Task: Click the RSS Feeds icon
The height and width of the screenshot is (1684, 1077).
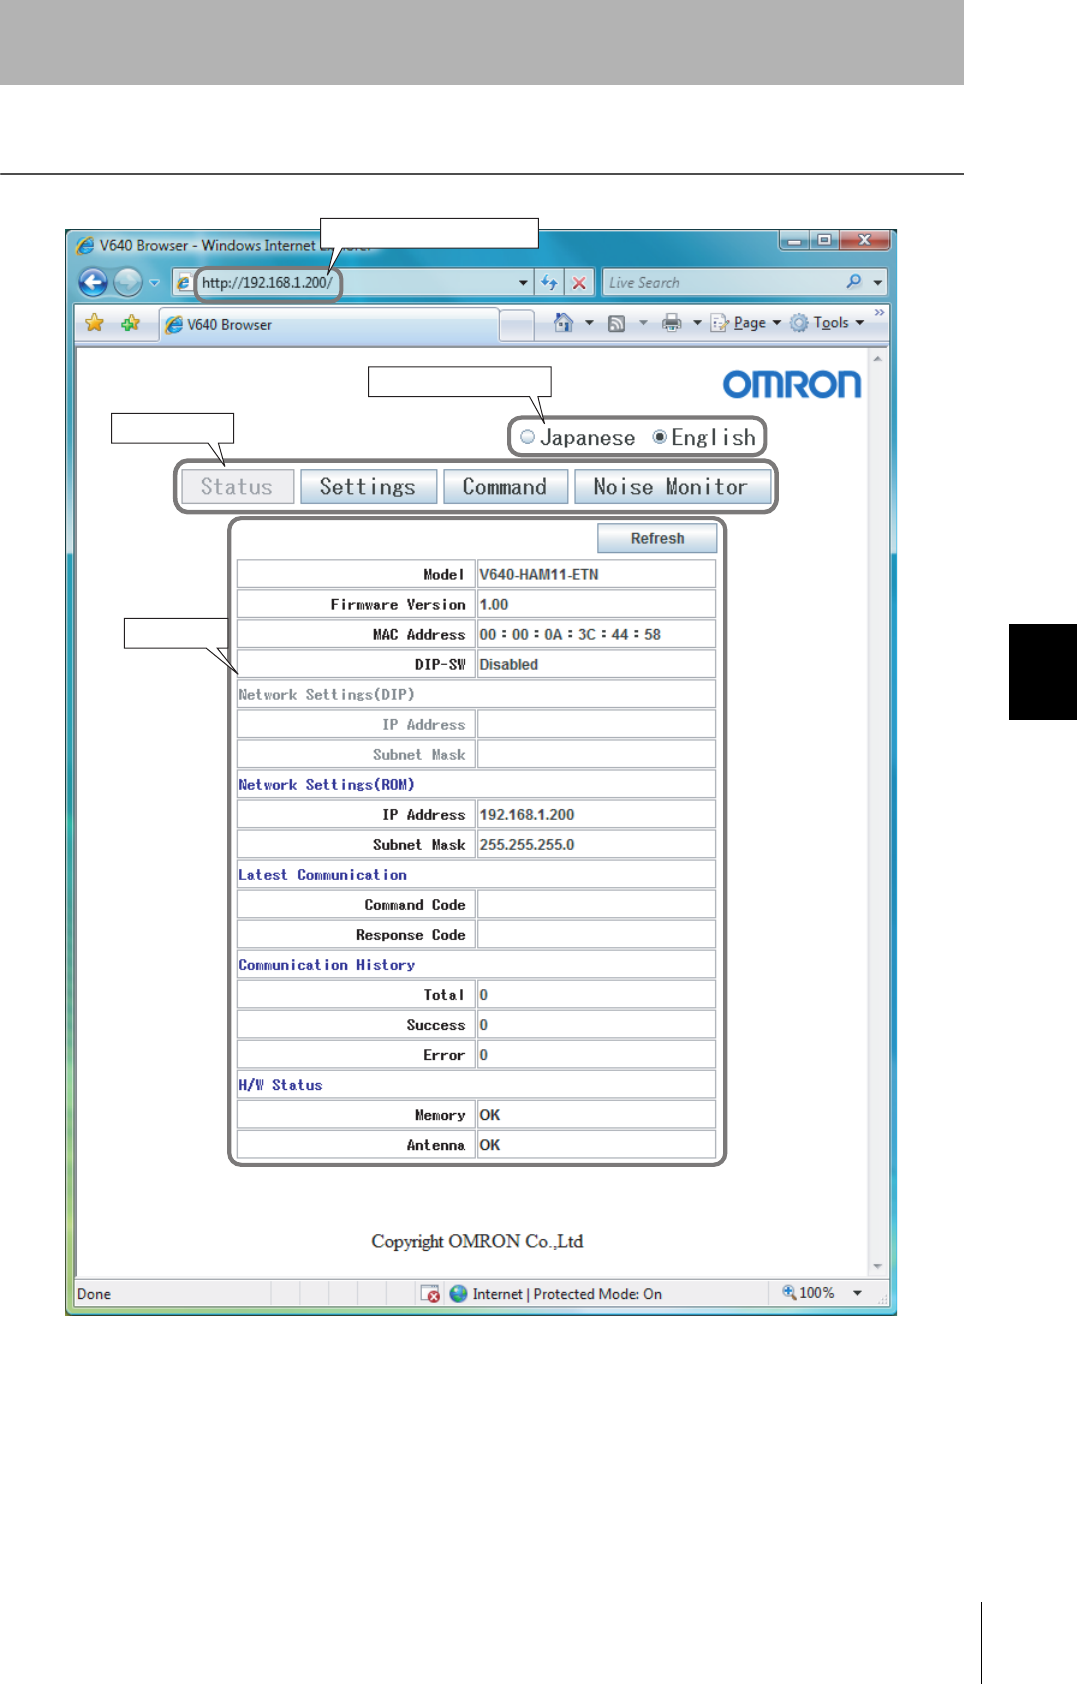Action: pyautogui.click(x=617, y=323)
